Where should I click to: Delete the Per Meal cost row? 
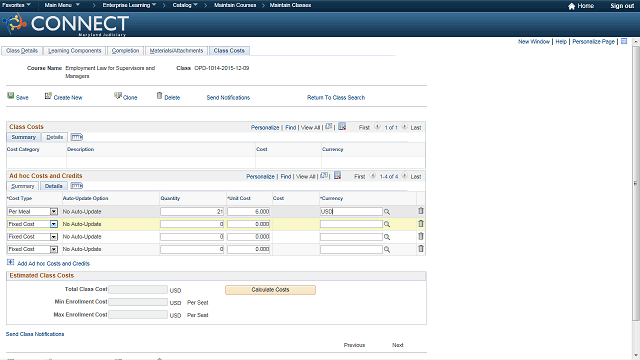click(421, 211)
